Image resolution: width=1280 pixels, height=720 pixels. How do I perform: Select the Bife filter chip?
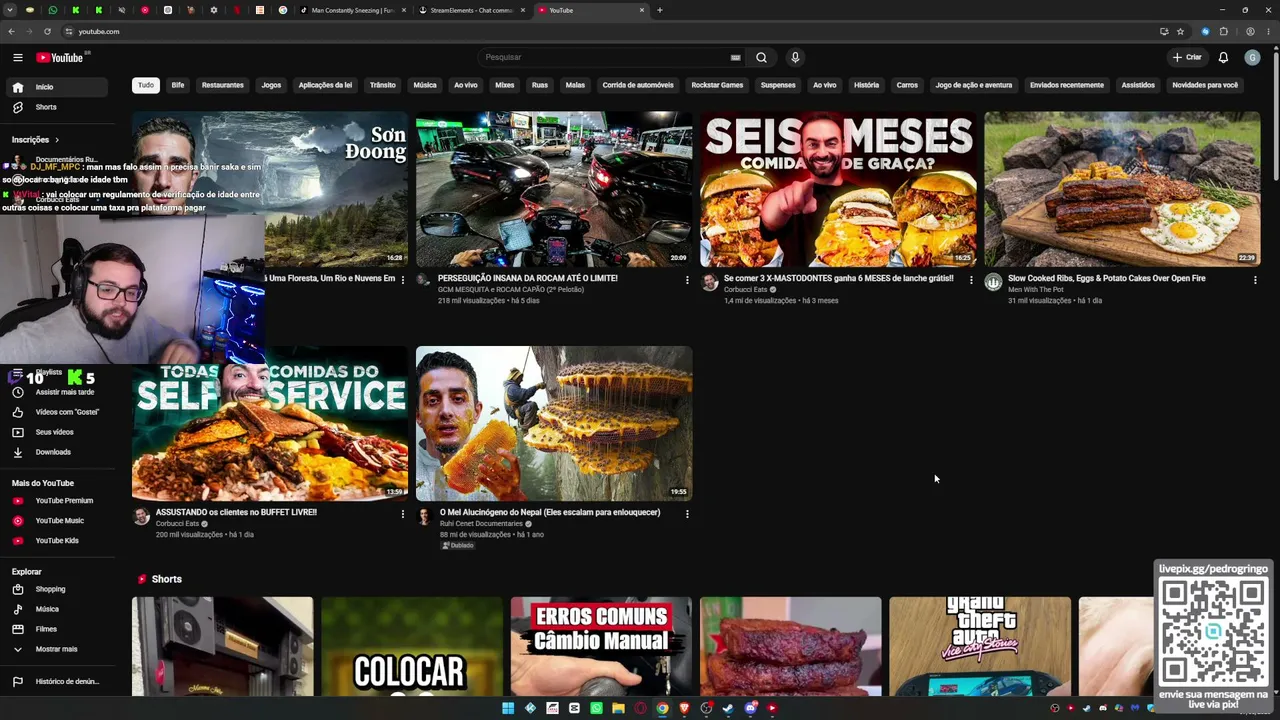[178, 85]
